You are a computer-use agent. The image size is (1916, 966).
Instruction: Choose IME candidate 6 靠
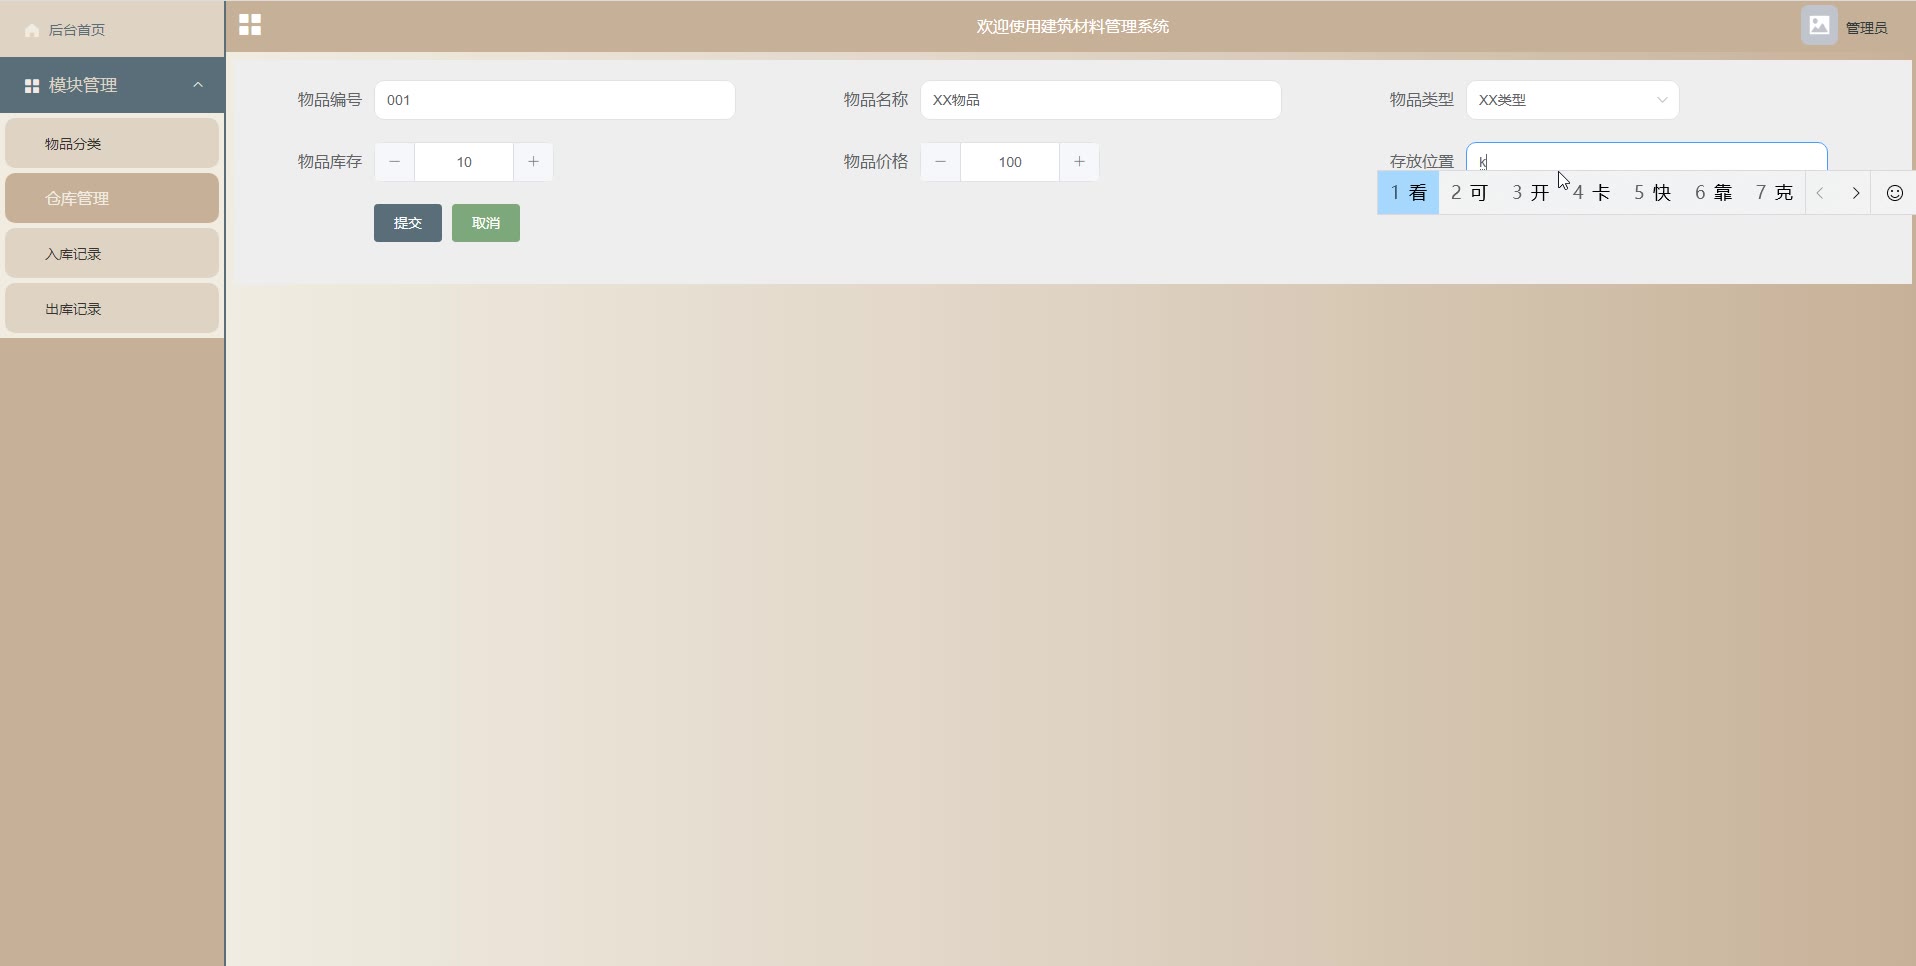pos(1714,193)
